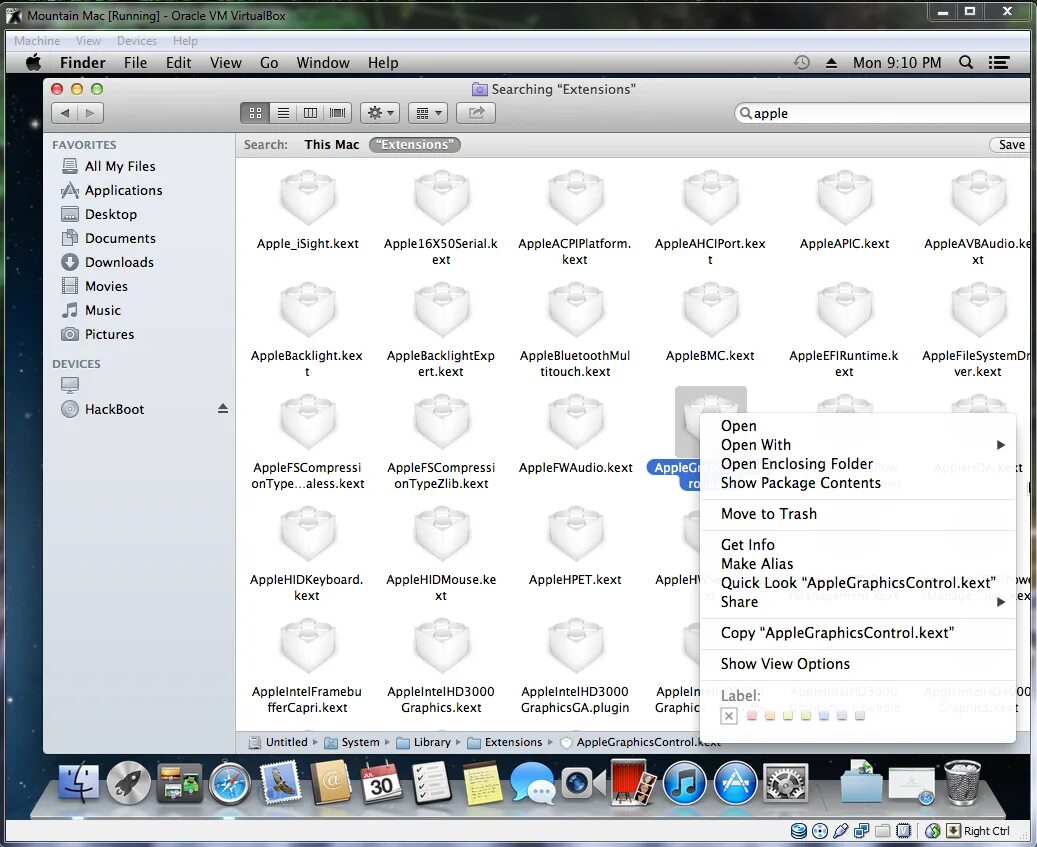Eject the HackBoot disc
1037x847 pixels.
click(223, 409)
